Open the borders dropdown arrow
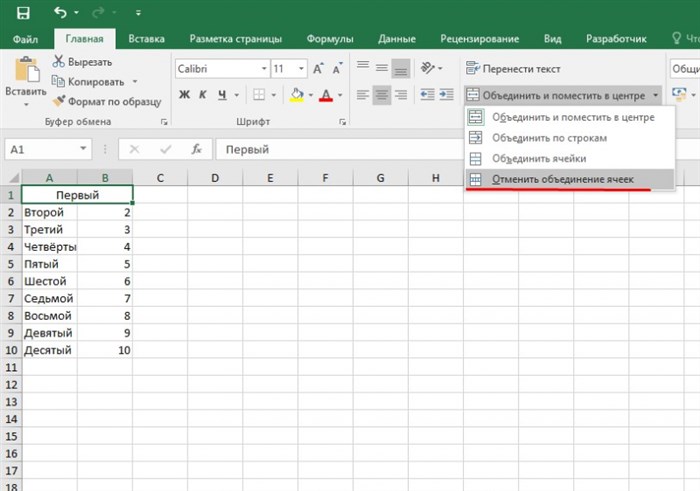Screen dimensions: 700x491 point(274,95)
